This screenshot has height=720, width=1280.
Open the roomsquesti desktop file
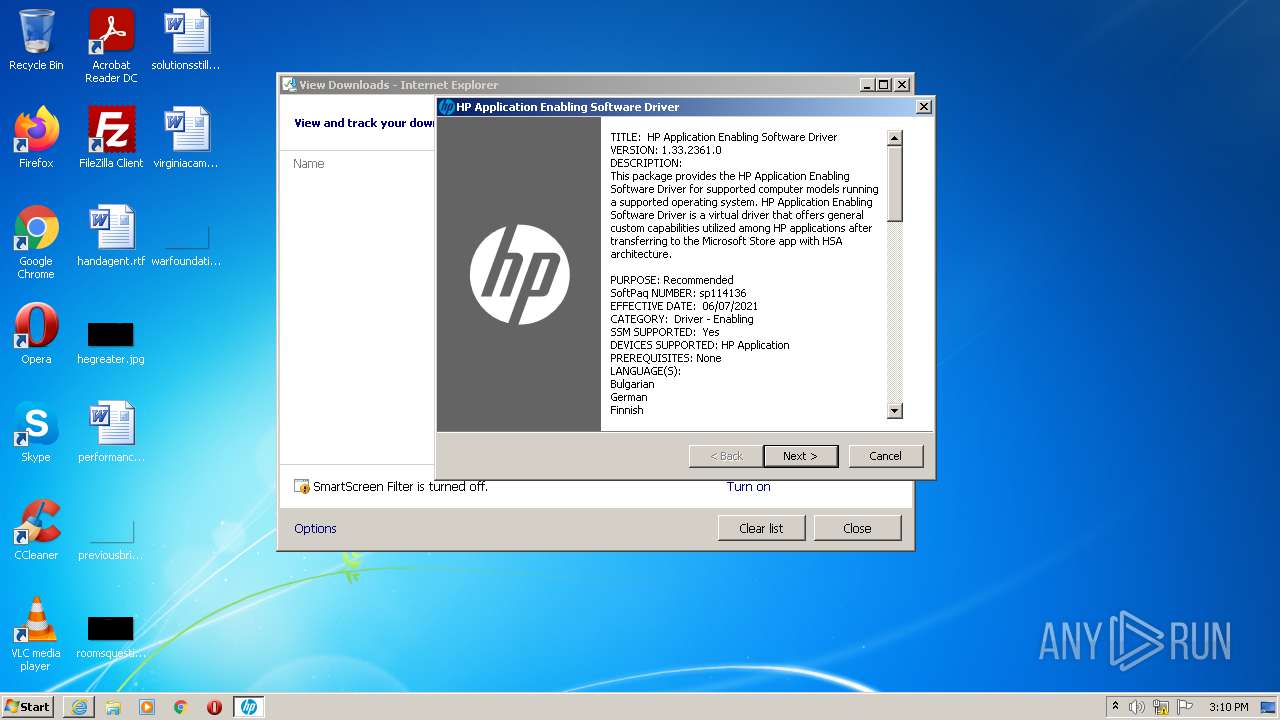[111, 634]
